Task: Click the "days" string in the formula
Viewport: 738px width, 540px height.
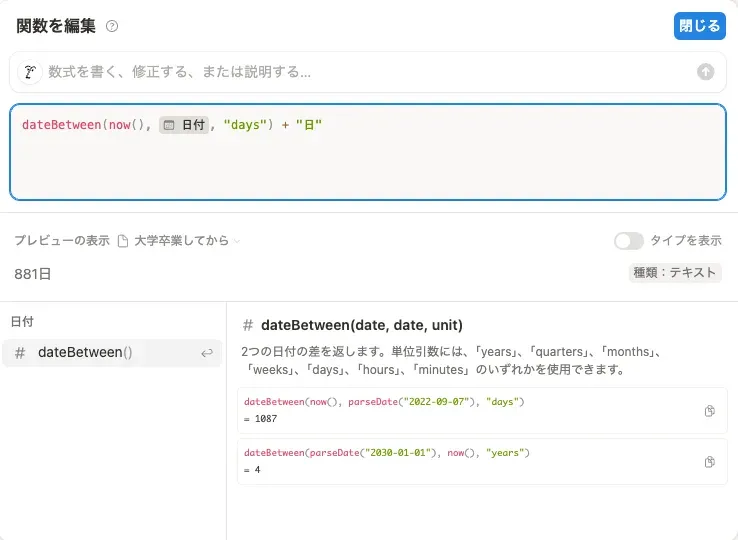Action: click(245, 125)
